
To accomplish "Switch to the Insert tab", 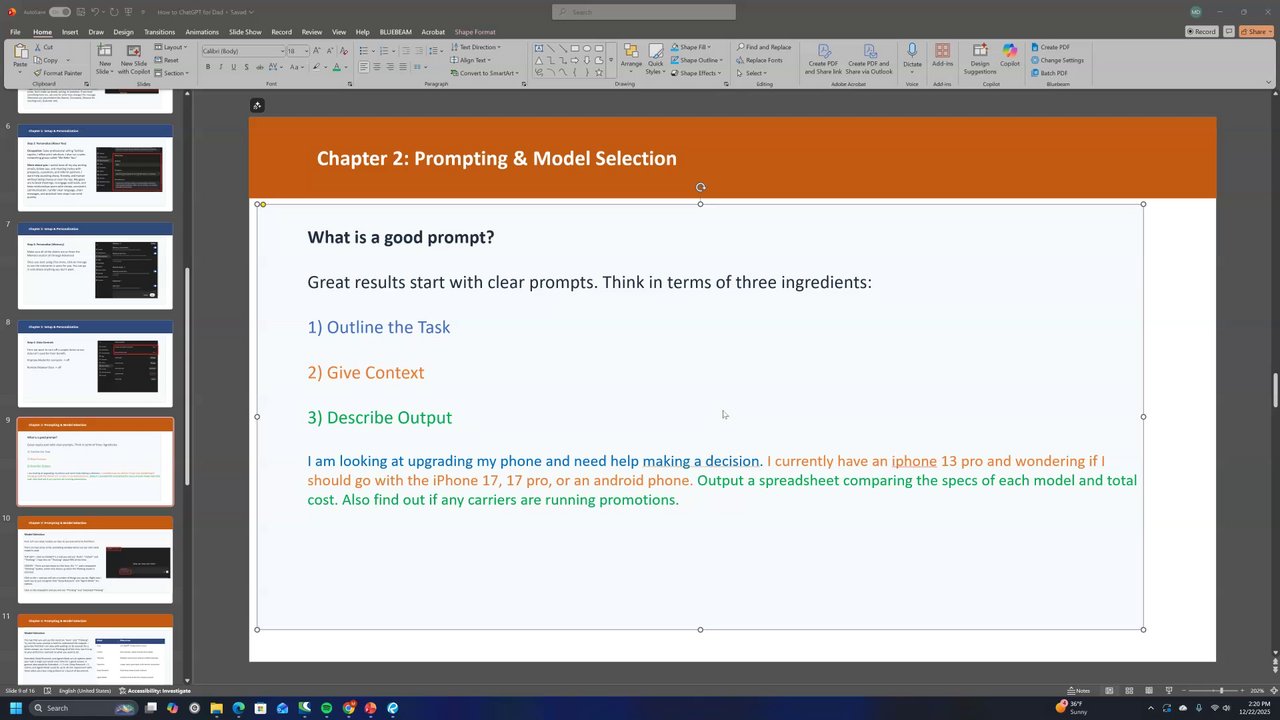I will [70, 32].
